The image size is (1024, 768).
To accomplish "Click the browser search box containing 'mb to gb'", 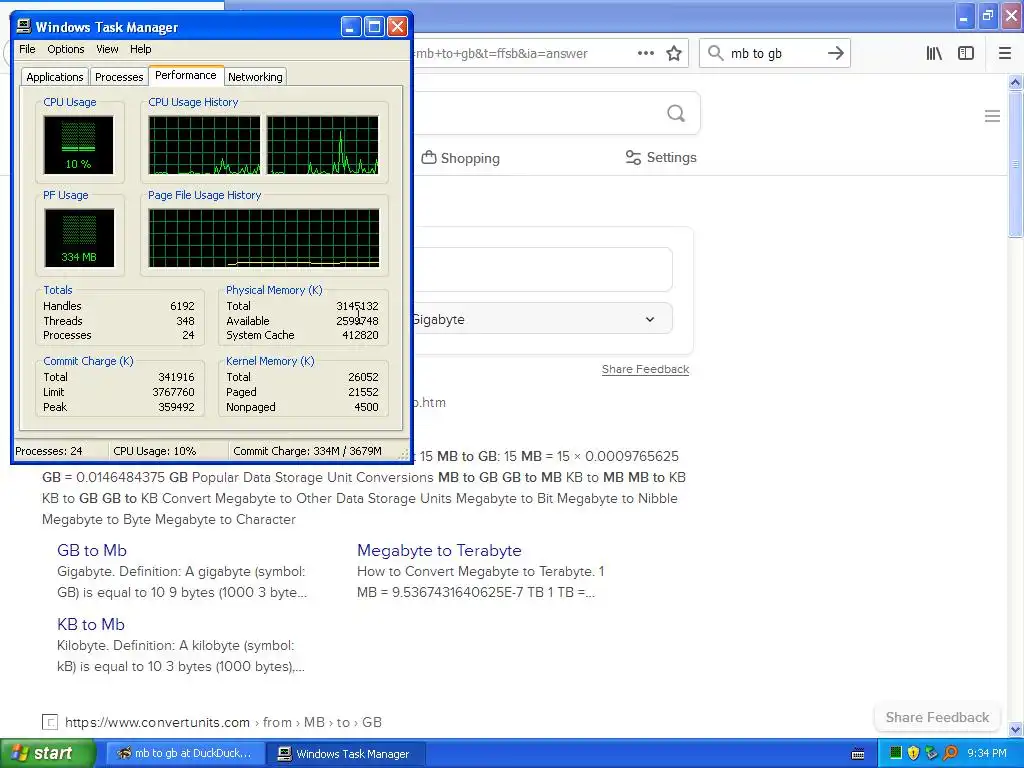I will coord(775,54).
